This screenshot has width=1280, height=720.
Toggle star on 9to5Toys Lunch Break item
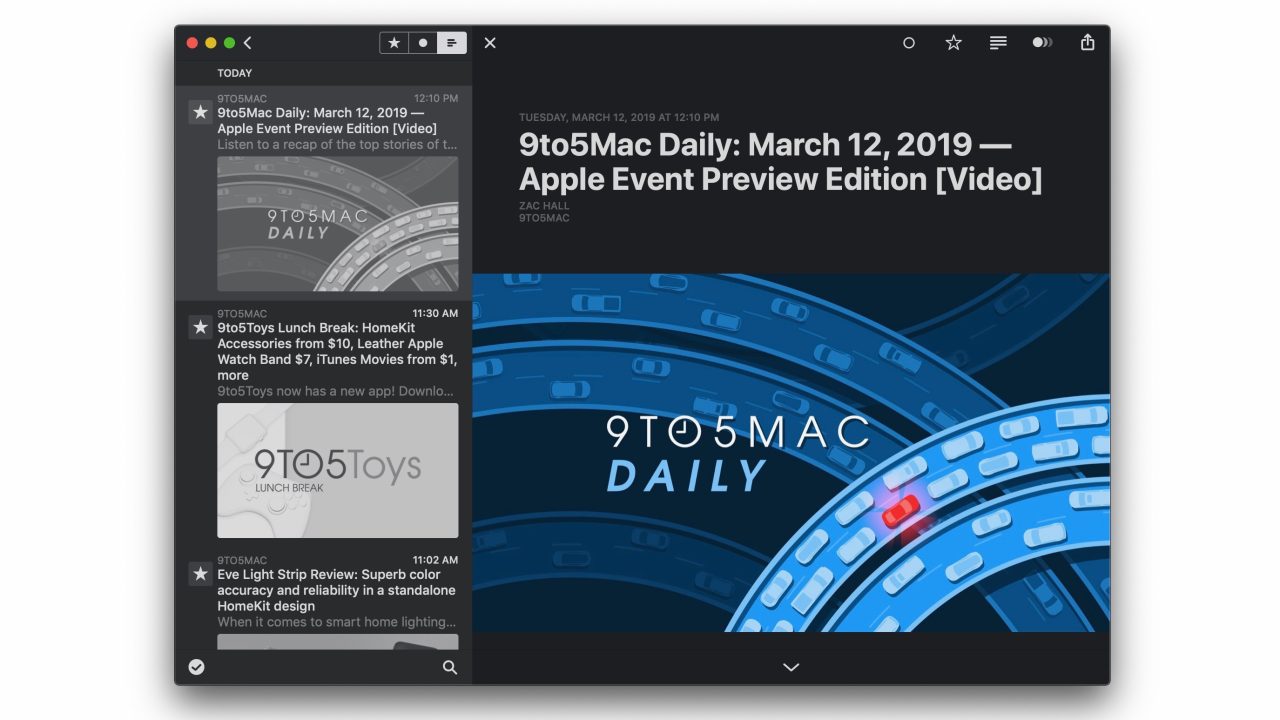point(200,327)
